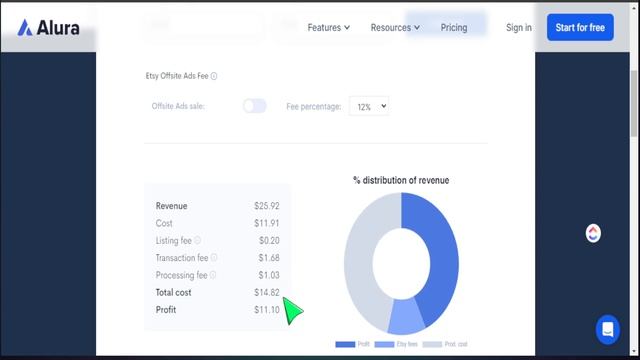Screen dimensions: 640x360
Task: Click the Sign in link
Action: click(519, 27)
